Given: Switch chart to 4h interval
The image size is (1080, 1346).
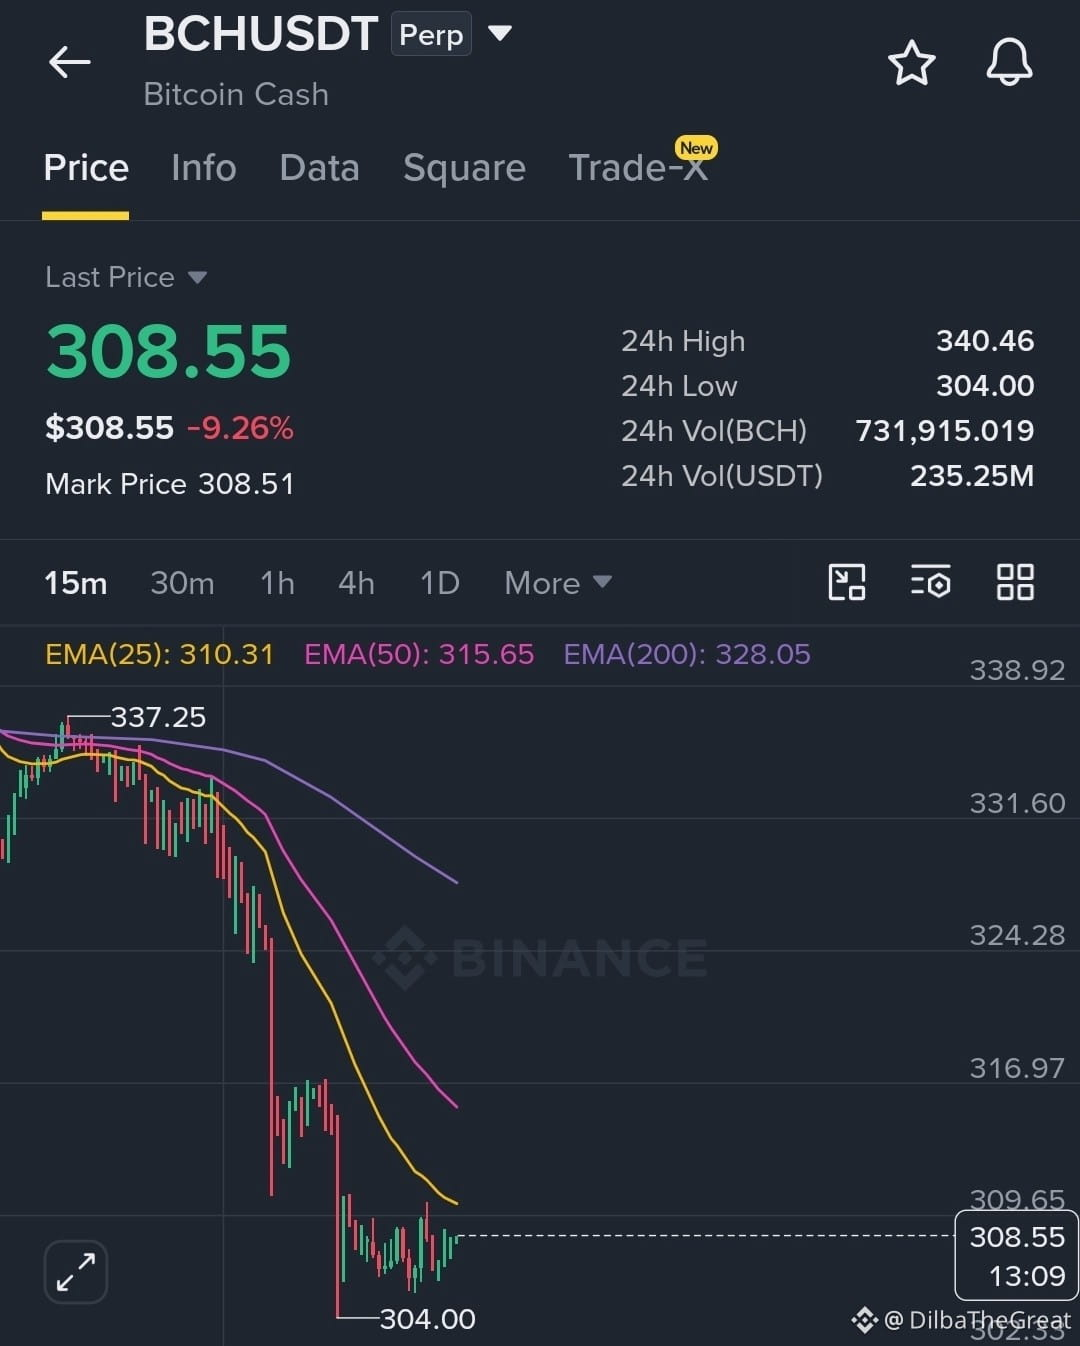Looking at the screenshot, I should (356, 583).
